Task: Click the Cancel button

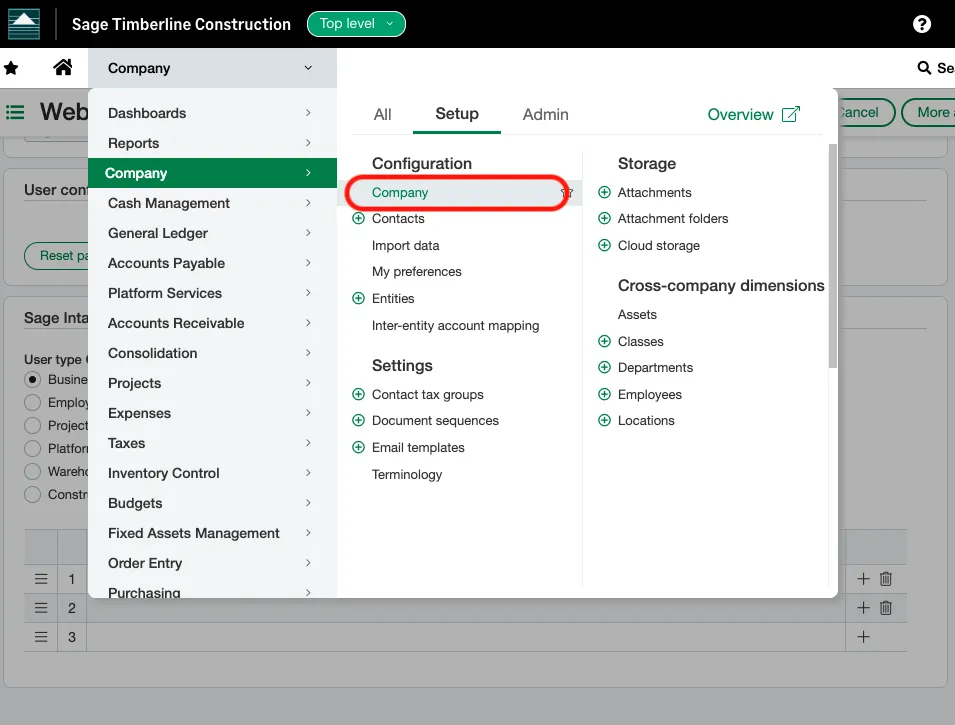Action: pos(865,112)
